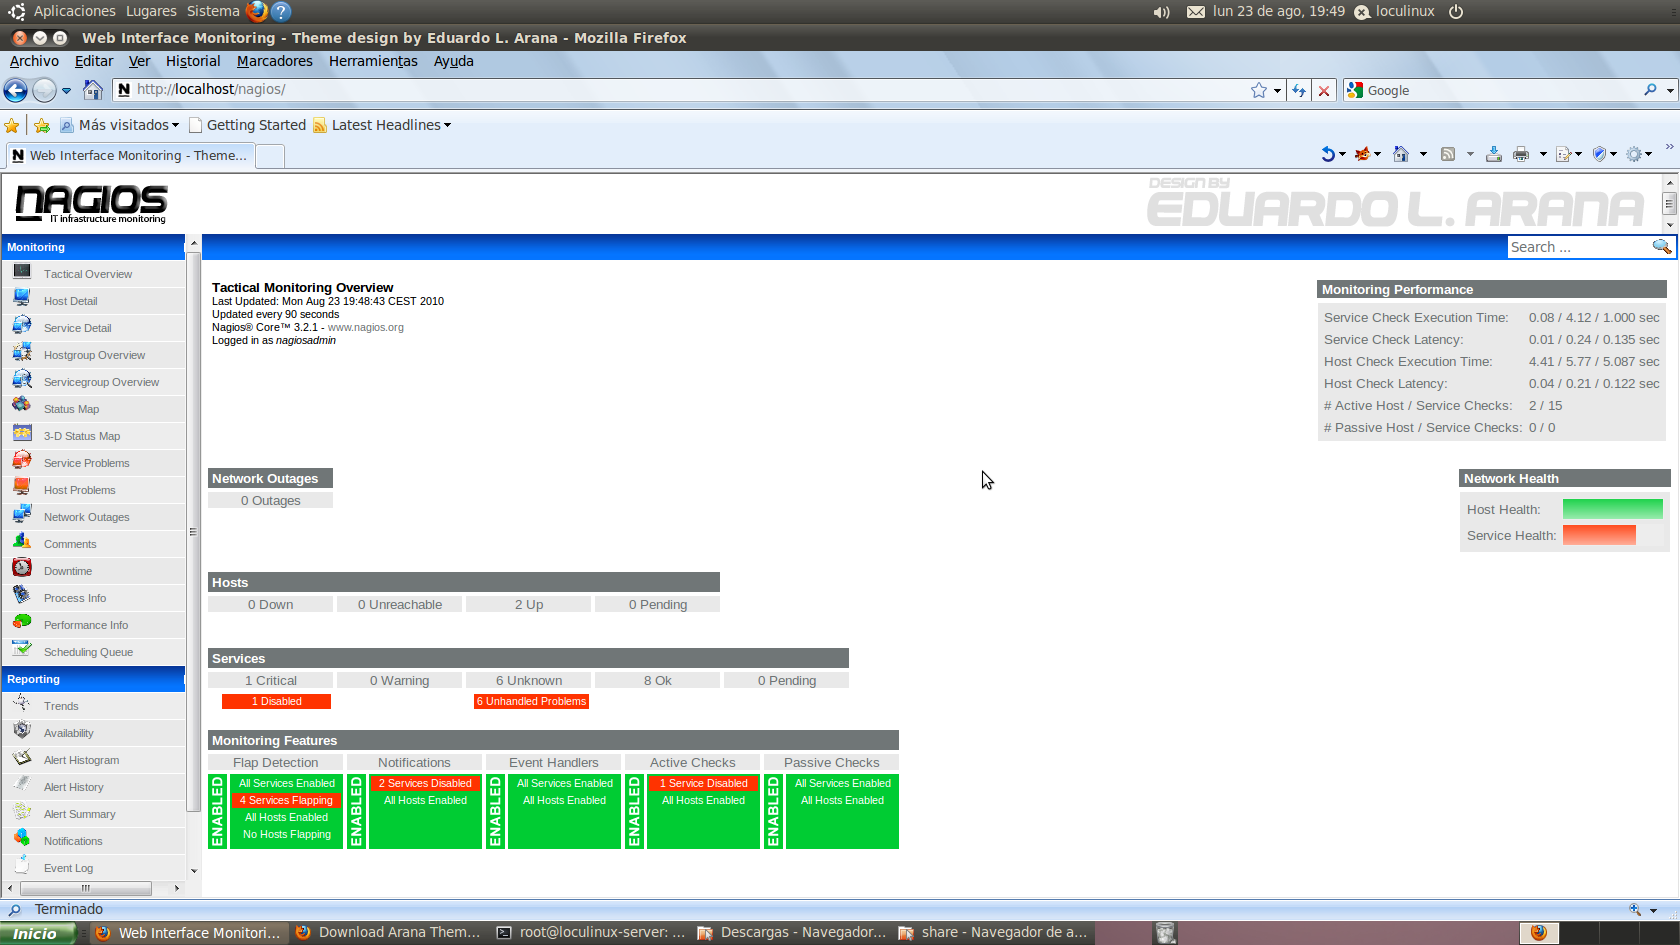Viewport: 1680px width, 945px height.
Task: Bookmark this page with the star icon
Action: pyautogui.click(x=1259, y=90)
